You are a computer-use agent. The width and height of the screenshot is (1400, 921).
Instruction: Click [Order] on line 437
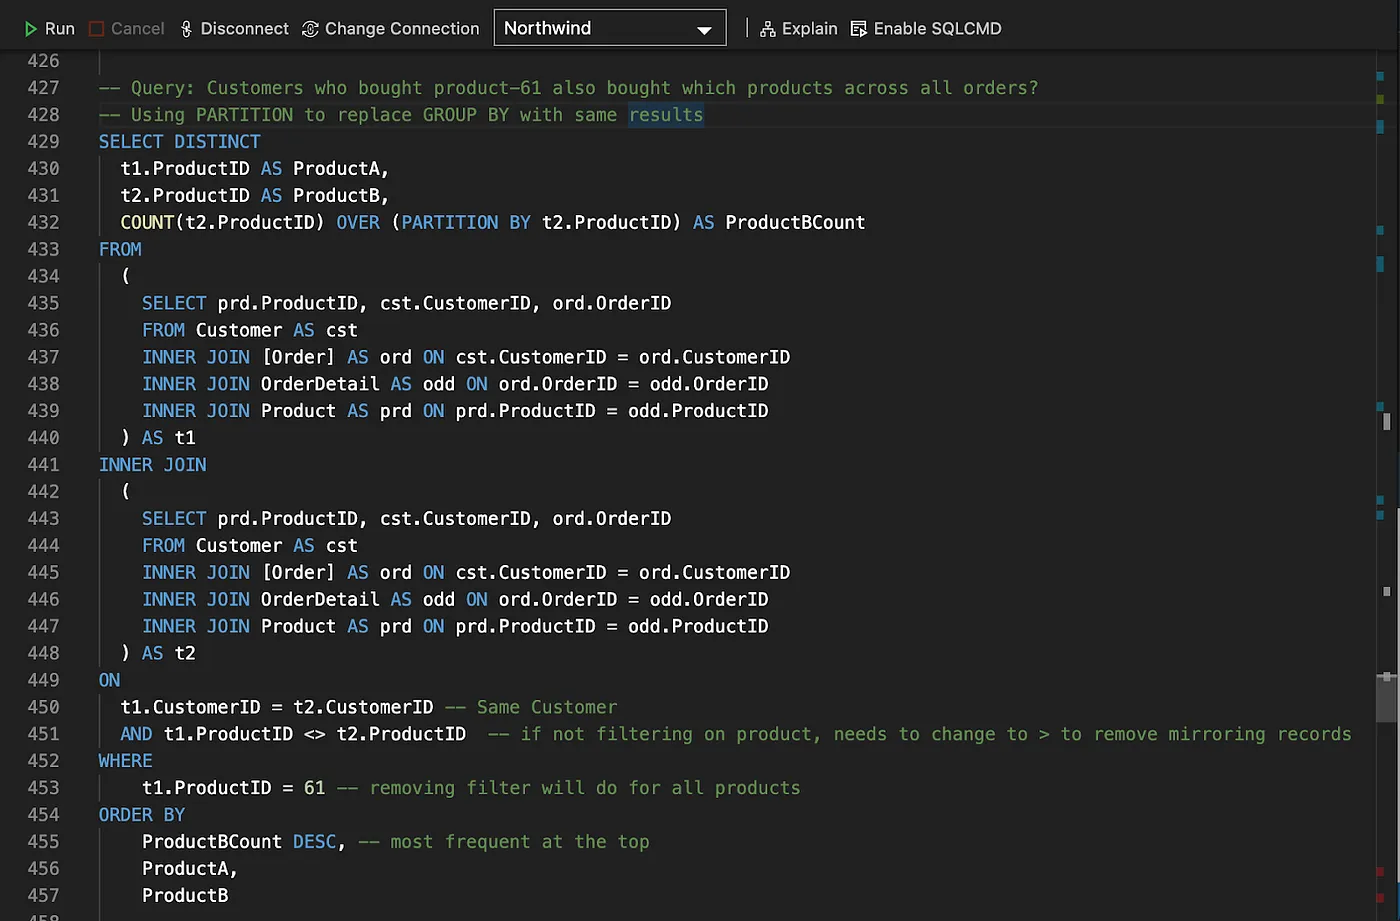pos(299,357)
